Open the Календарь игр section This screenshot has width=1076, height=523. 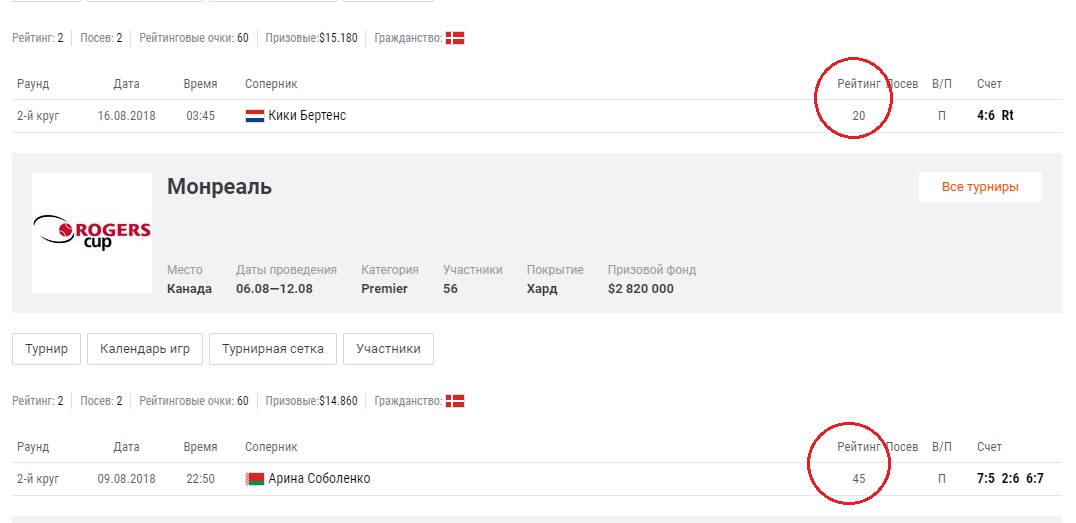point(145,349)
